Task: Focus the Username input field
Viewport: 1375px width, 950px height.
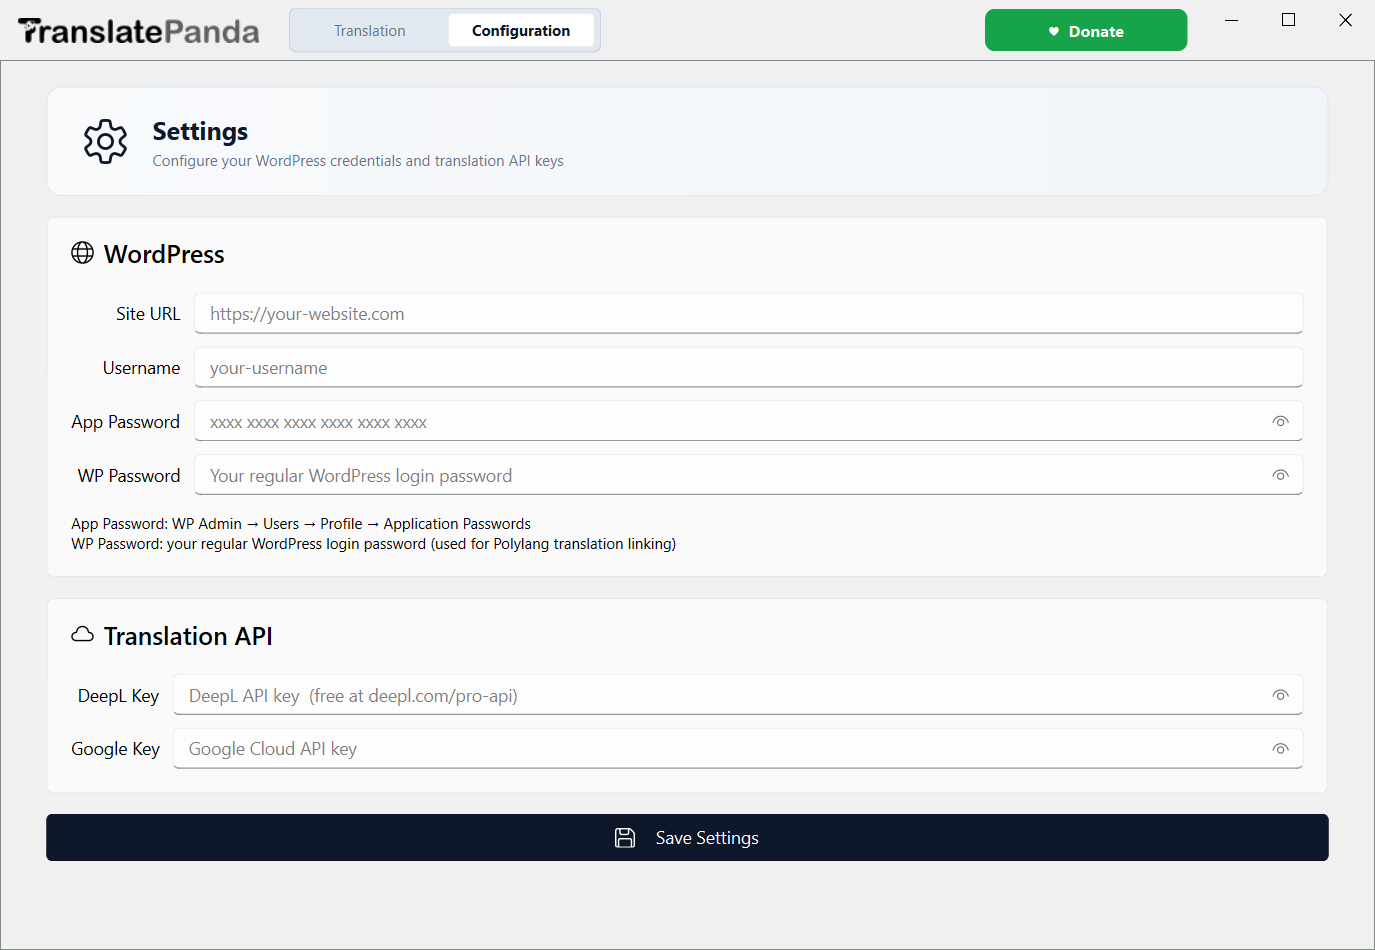Action: click(x=748, y=368)
